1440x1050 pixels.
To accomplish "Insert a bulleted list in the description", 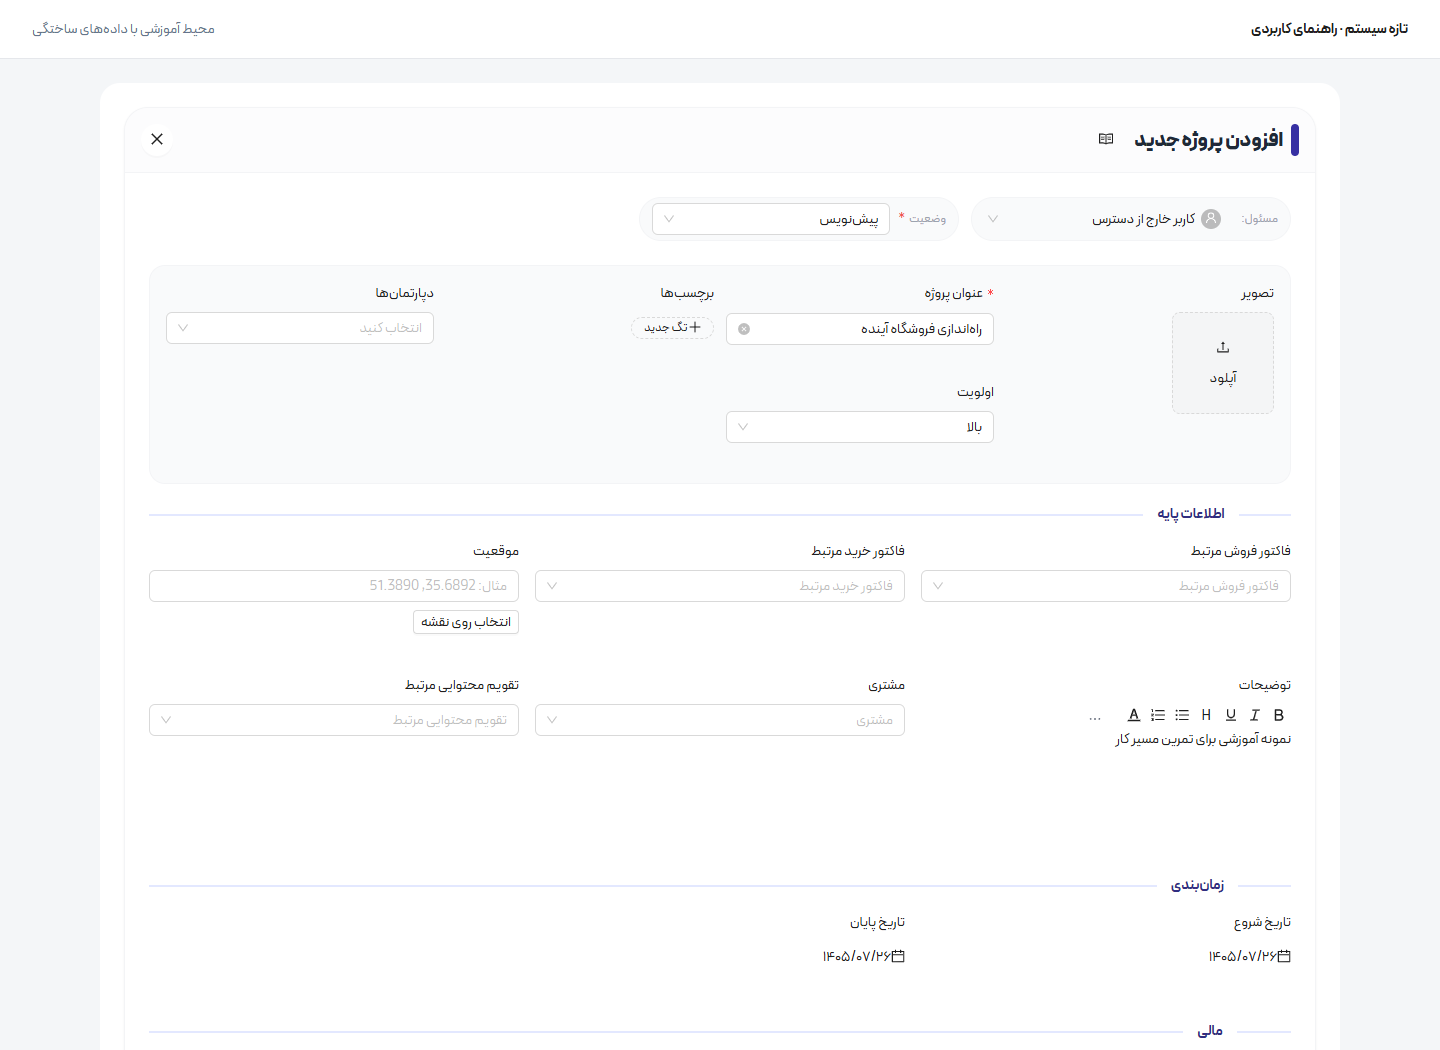I will click(1182, 715).
